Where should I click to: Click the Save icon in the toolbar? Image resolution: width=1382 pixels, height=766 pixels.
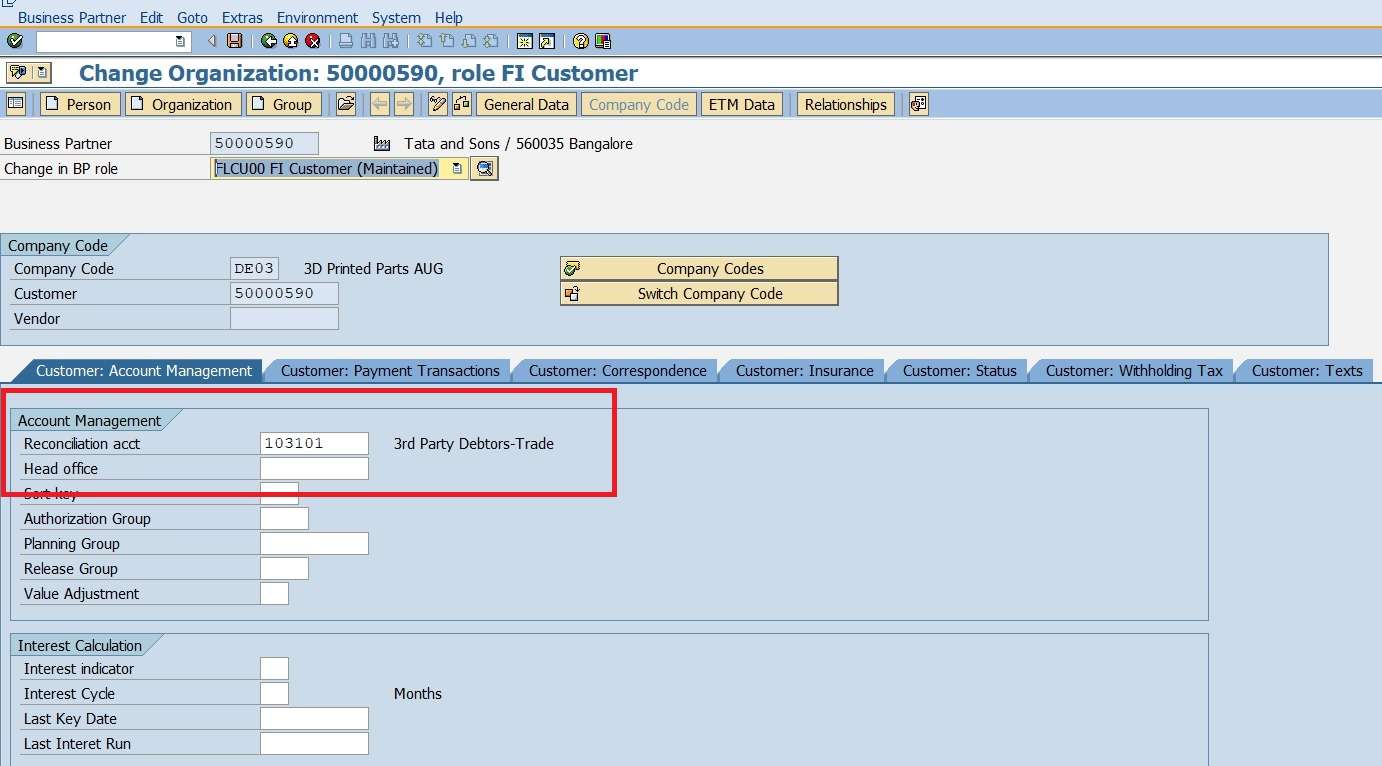coord(233,41)
